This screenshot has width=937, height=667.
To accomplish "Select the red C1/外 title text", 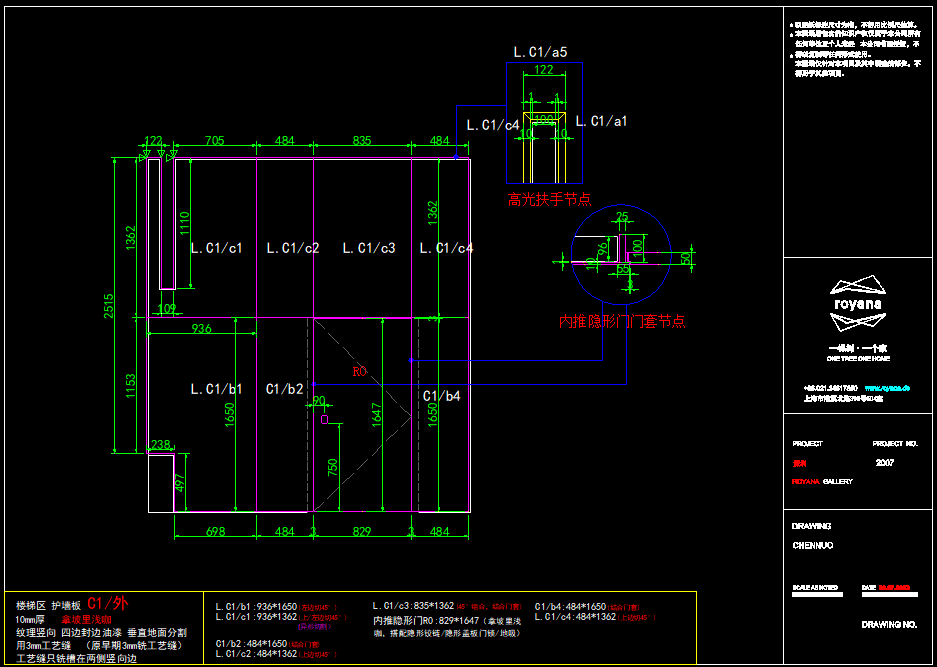I will coord(107,603).
